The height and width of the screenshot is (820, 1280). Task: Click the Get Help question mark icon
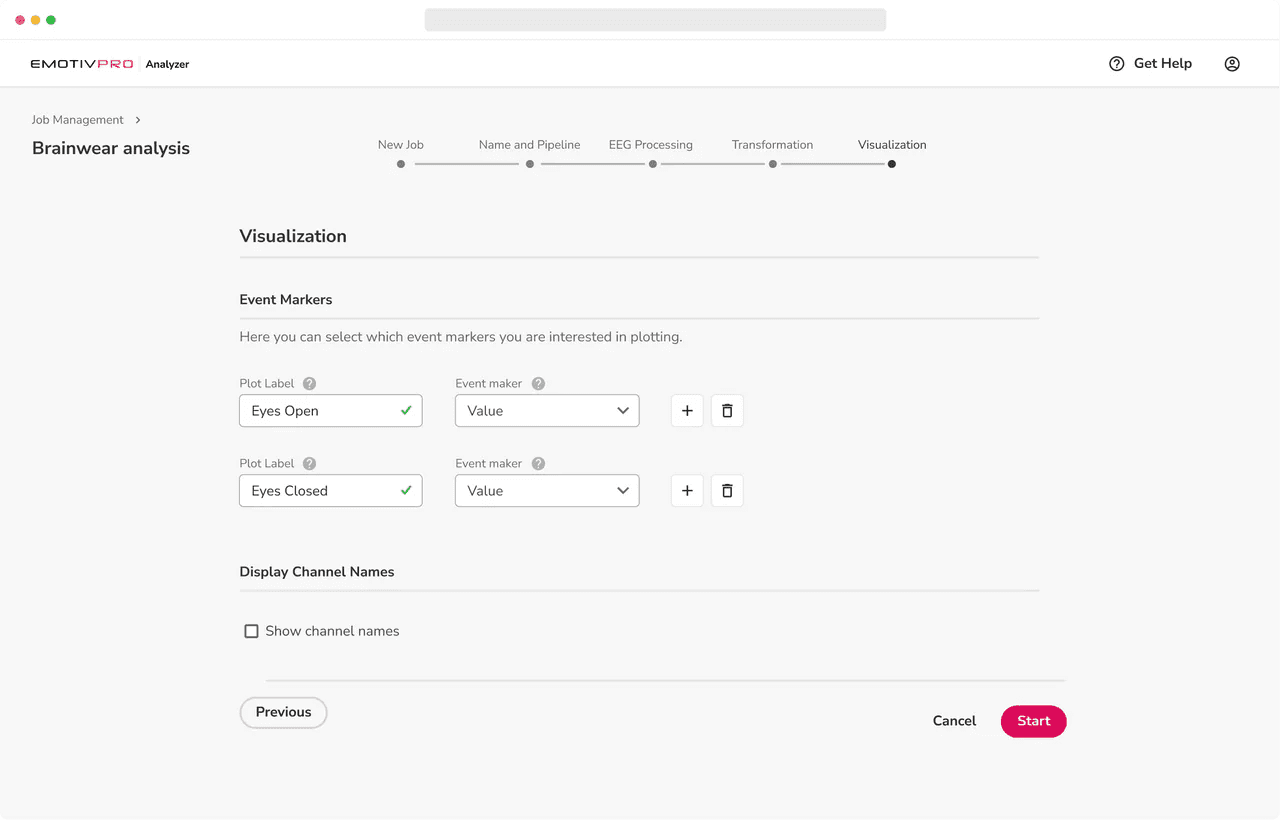coord(1115,63)
